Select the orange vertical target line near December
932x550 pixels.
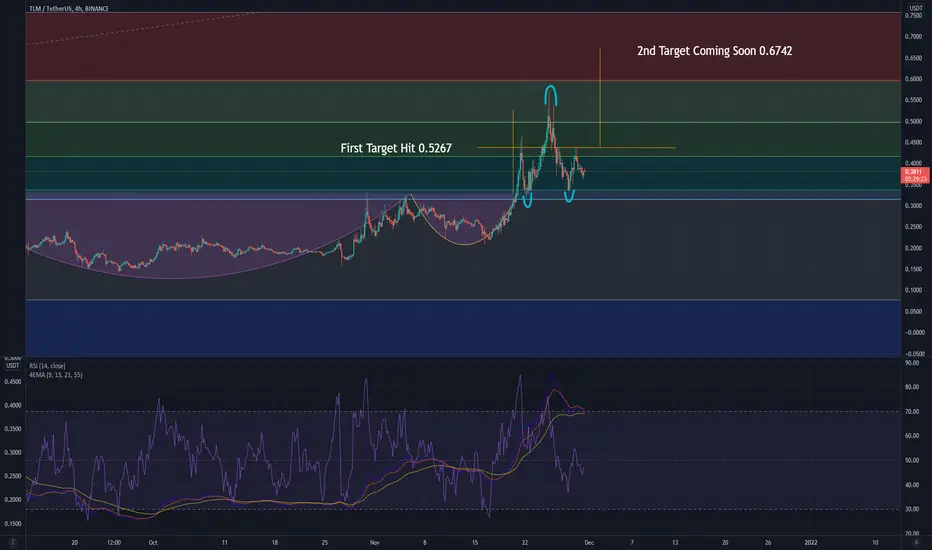point(600,98)
